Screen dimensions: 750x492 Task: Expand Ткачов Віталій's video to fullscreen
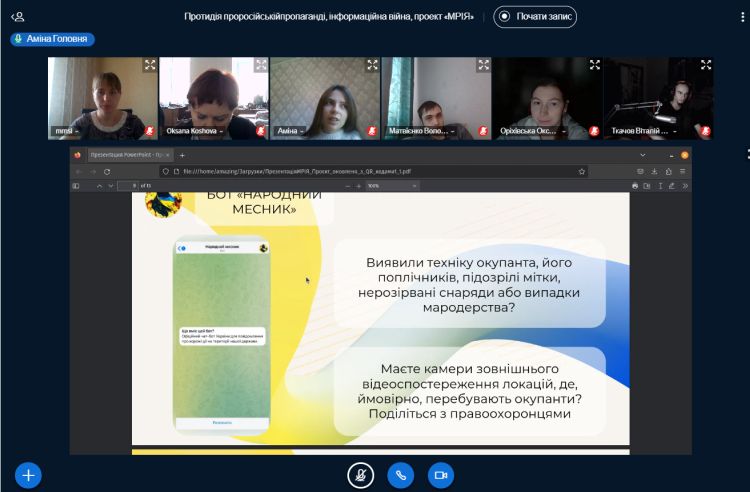[704, 65]
